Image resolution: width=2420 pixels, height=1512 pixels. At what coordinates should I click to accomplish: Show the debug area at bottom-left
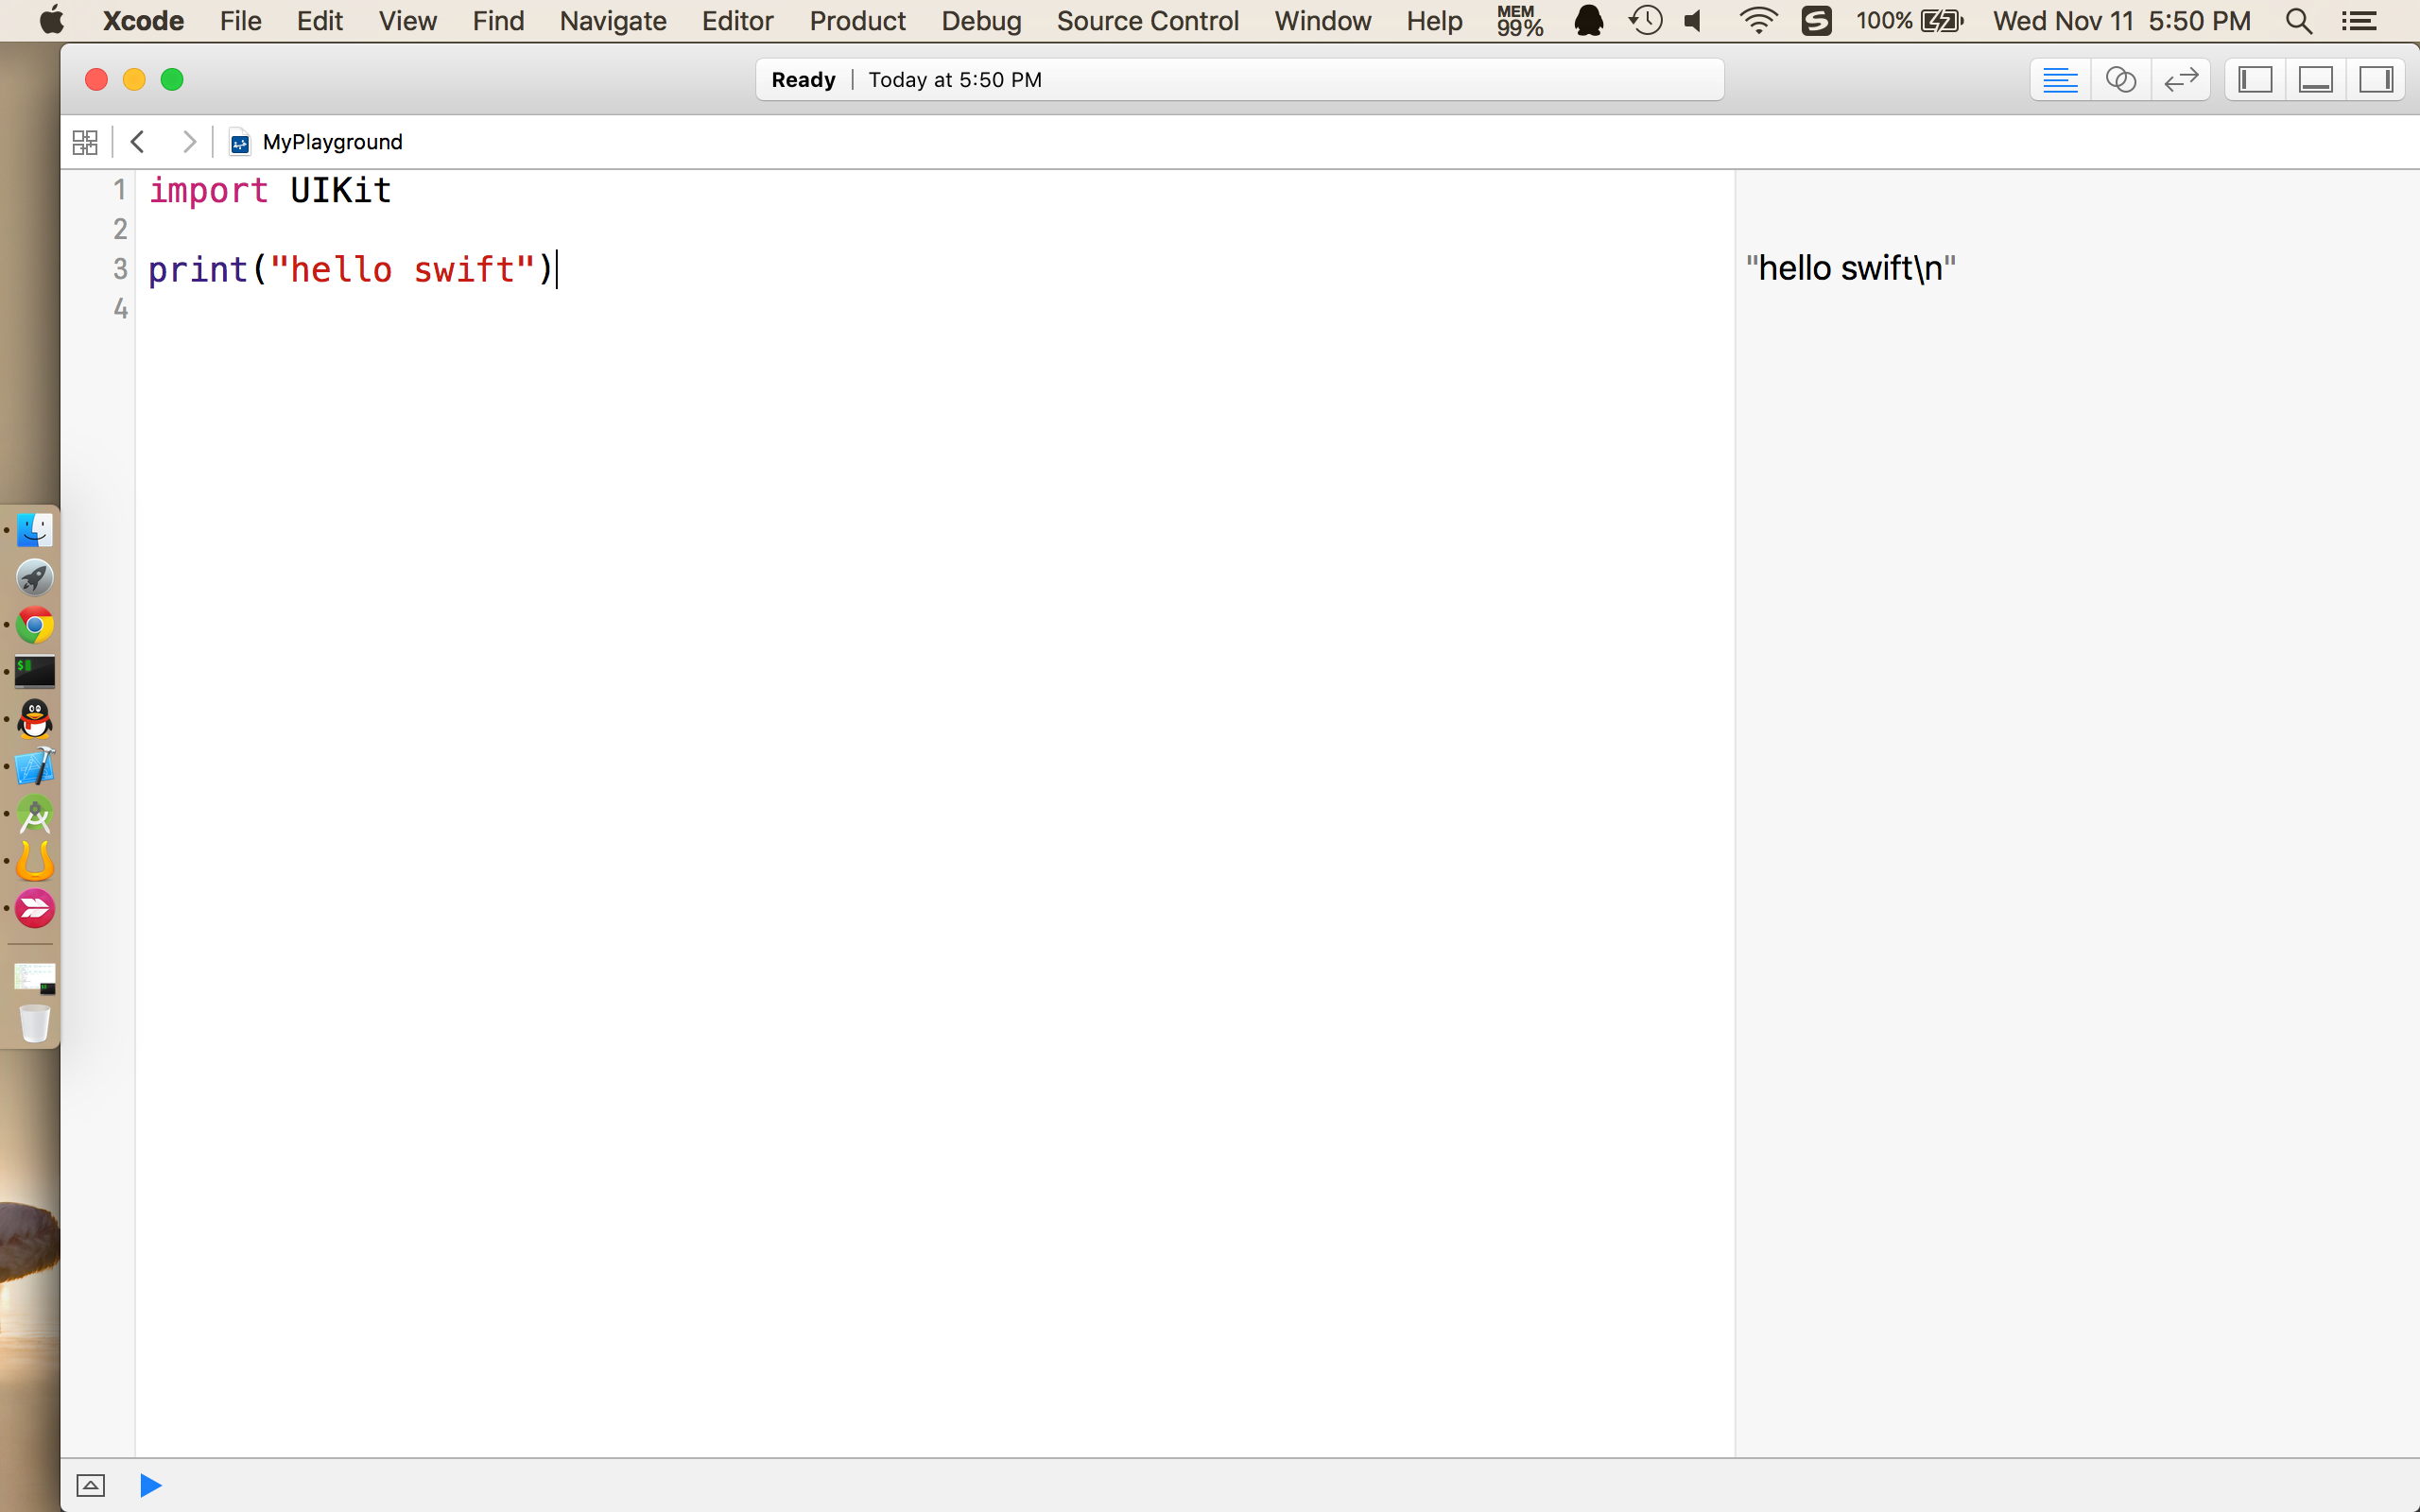point(90,1485)
